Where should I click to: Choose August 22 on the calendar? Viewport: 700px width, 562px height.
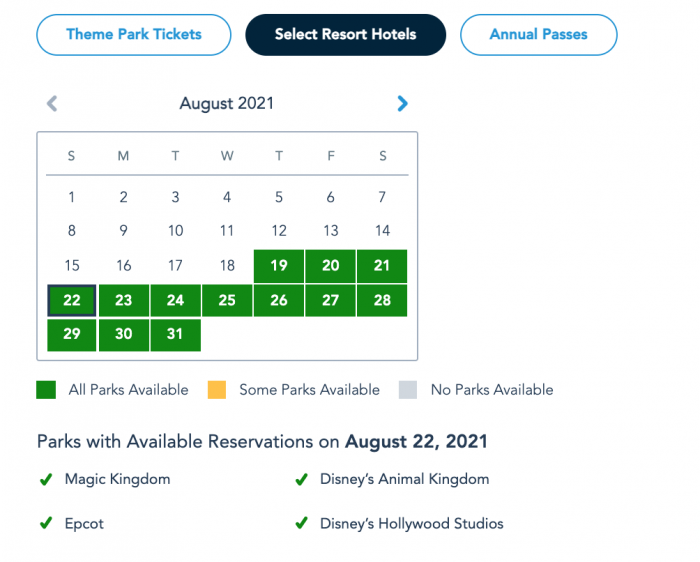72,300
